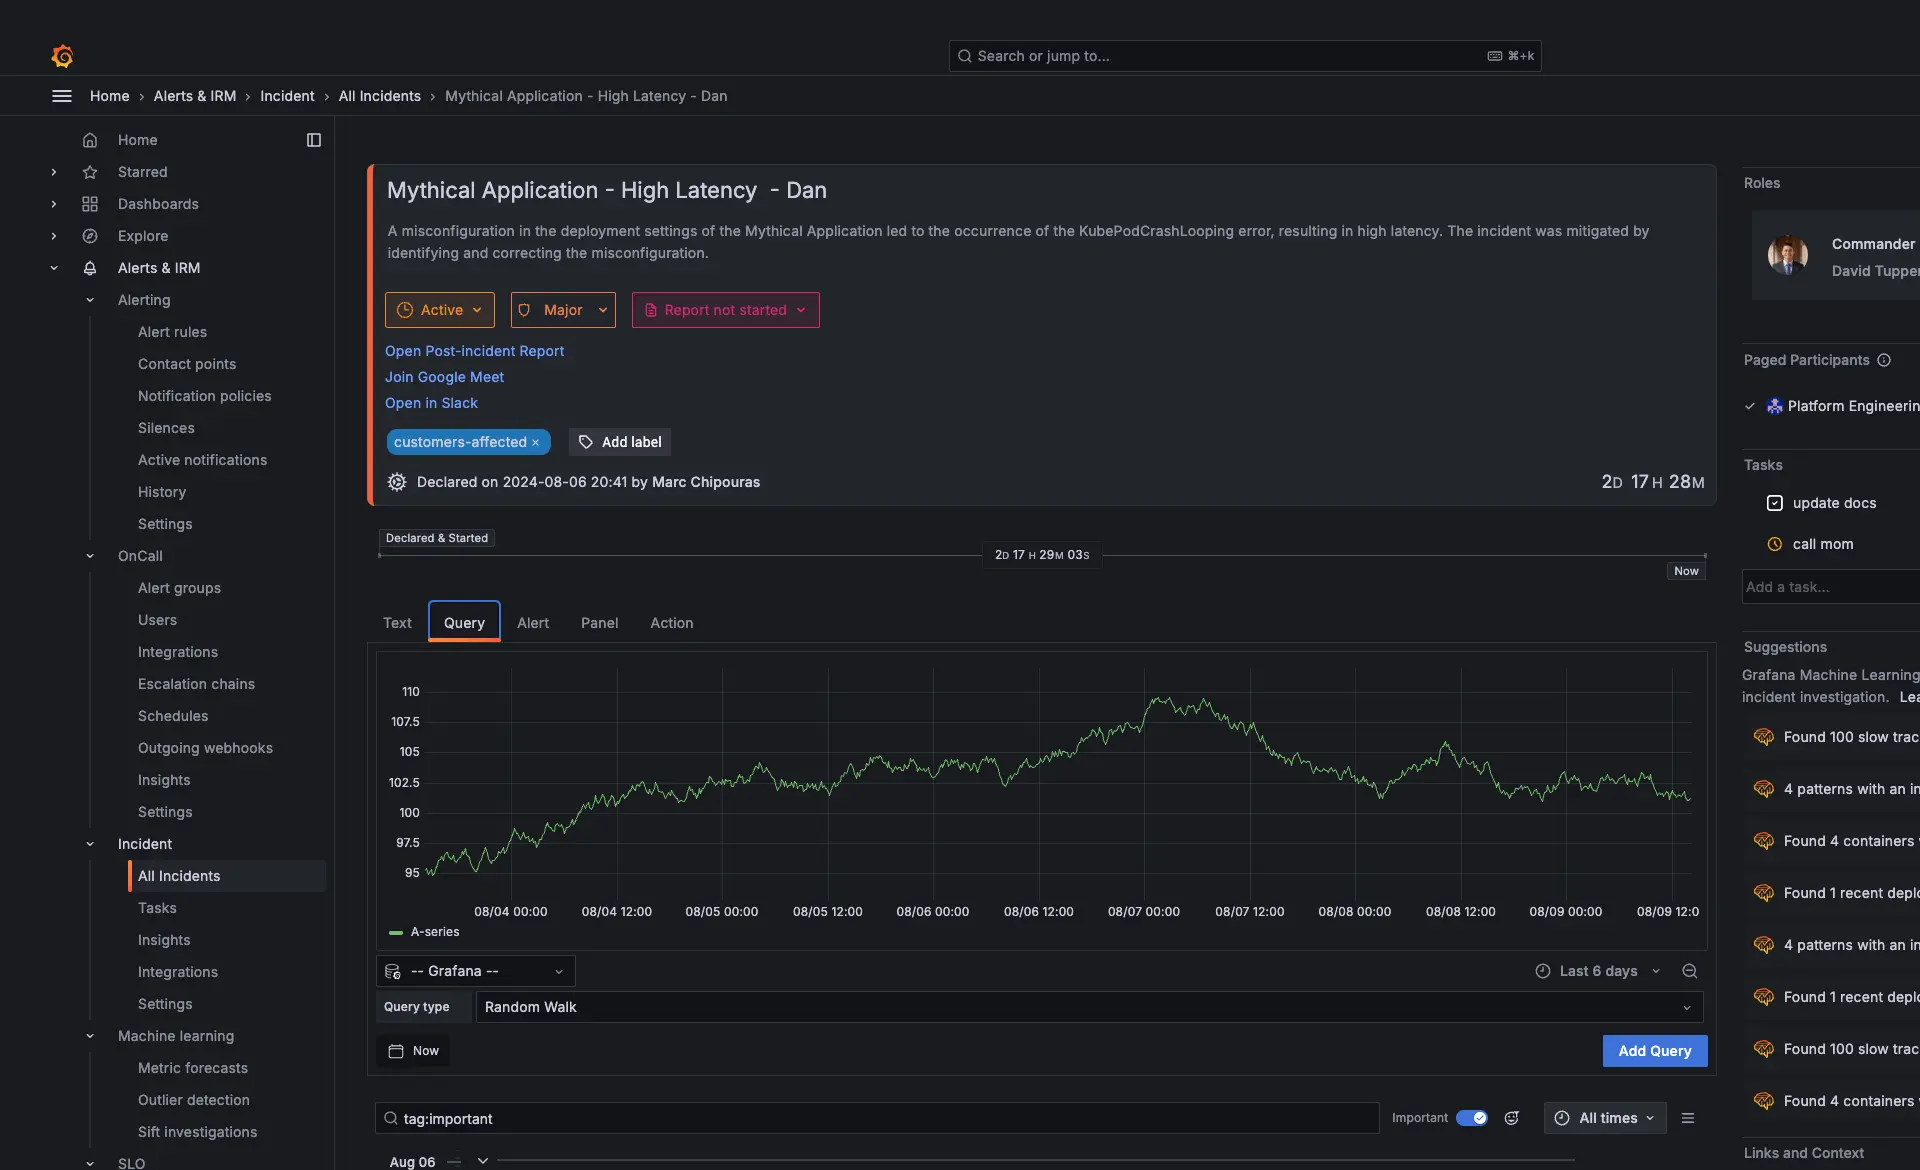Click the tag:important search field
Image resolution: width=1920 pixels, height=1170 pixels.
(877, 1118)
